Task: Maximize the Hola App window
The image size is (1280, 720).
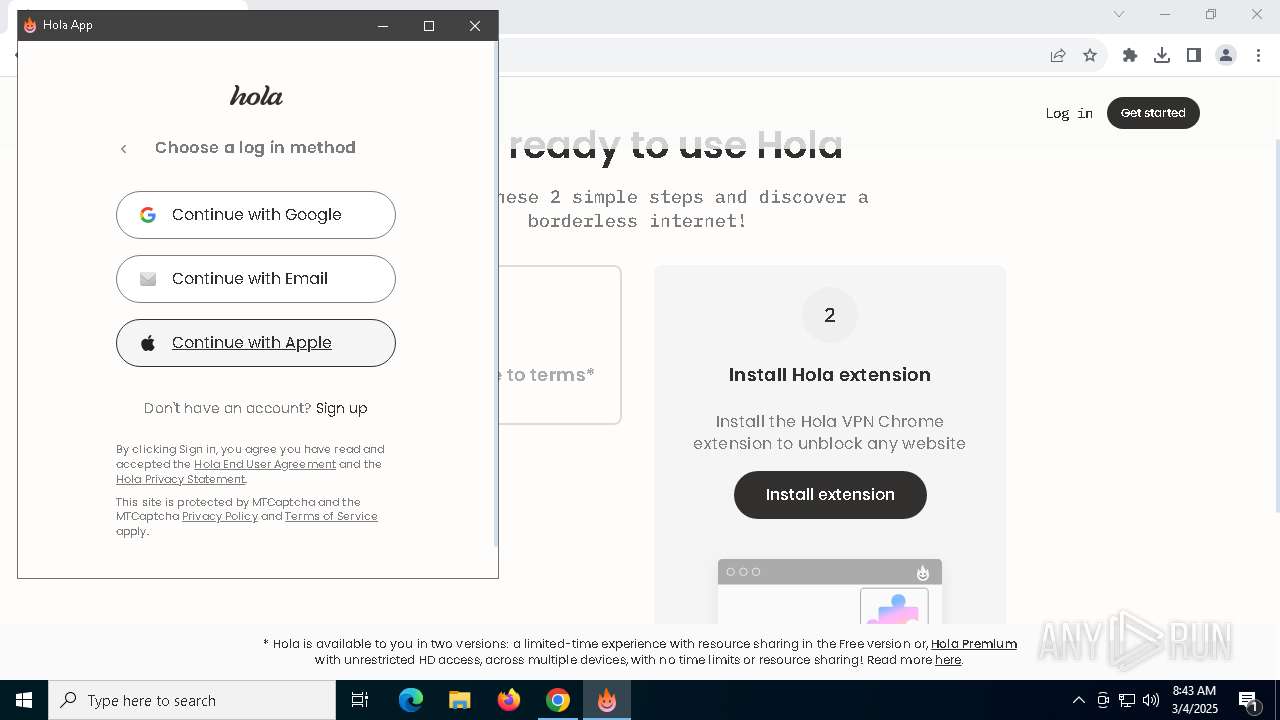Action: [x=429, y=26]
